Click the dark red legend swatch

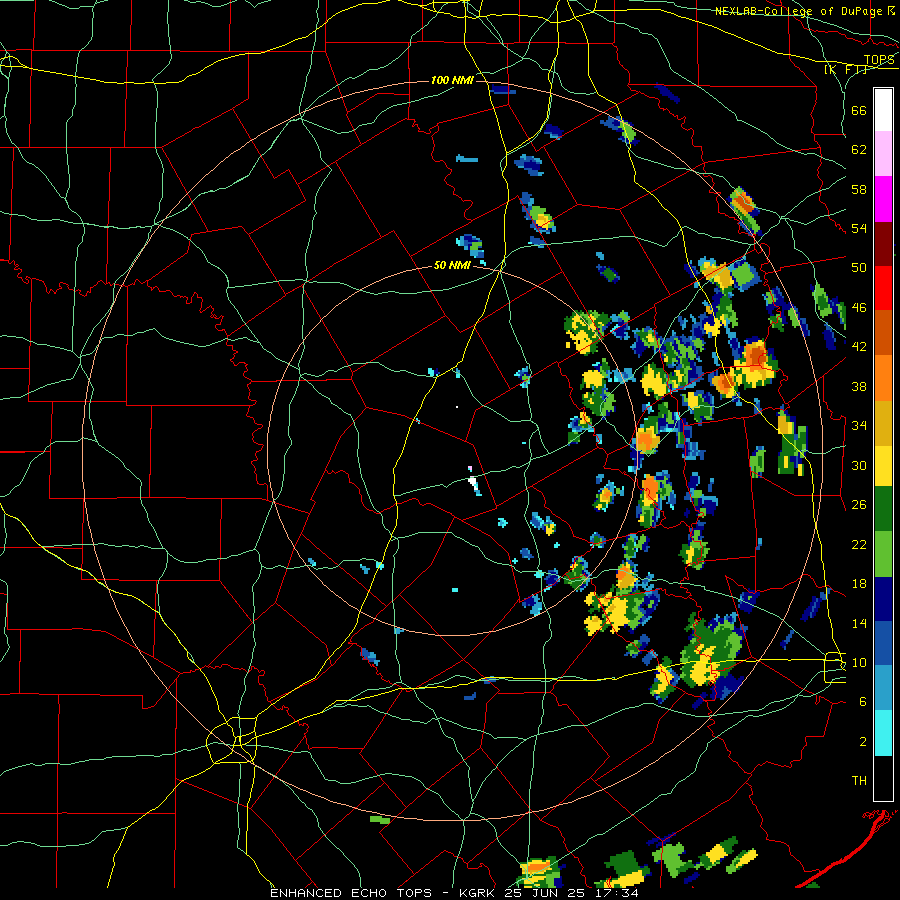tap(883, 244)
